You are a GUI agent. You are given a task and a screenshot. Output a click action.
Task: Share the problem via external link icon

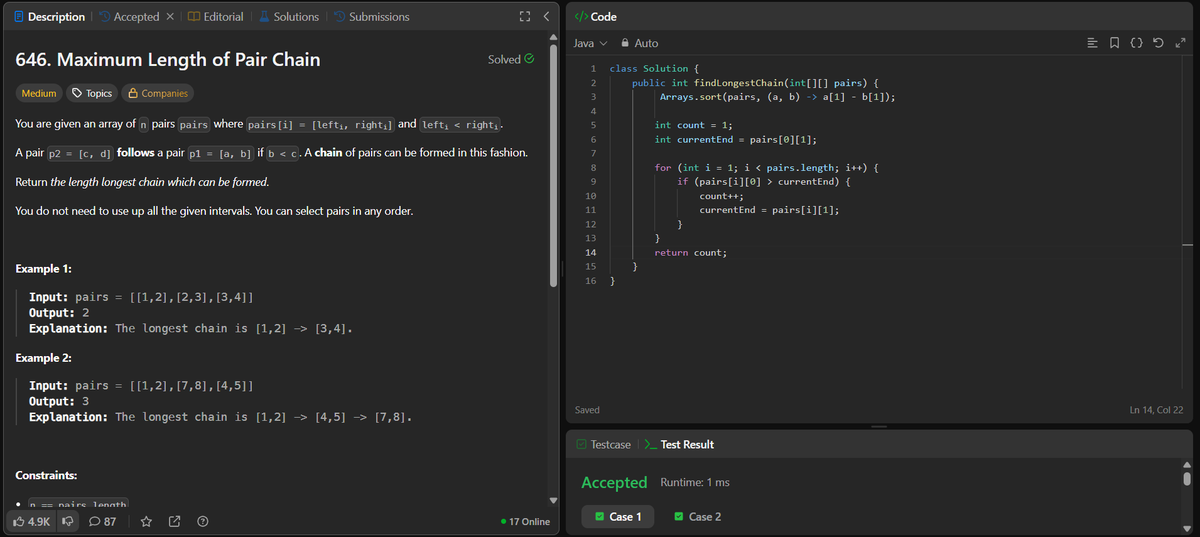(174, 521)
